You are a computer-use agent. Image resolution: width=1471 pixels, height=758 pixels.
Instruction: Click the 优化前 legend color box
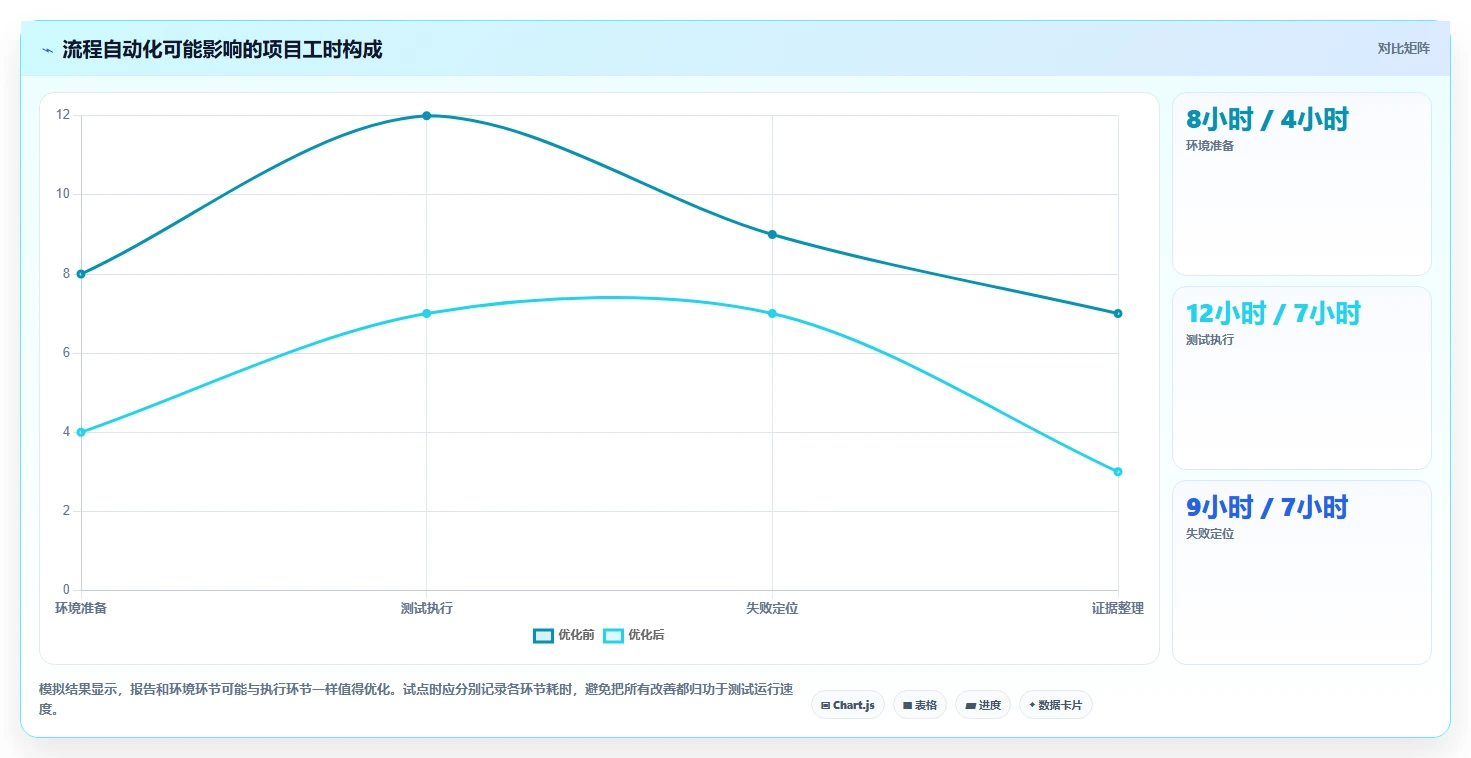pos(543,635)
